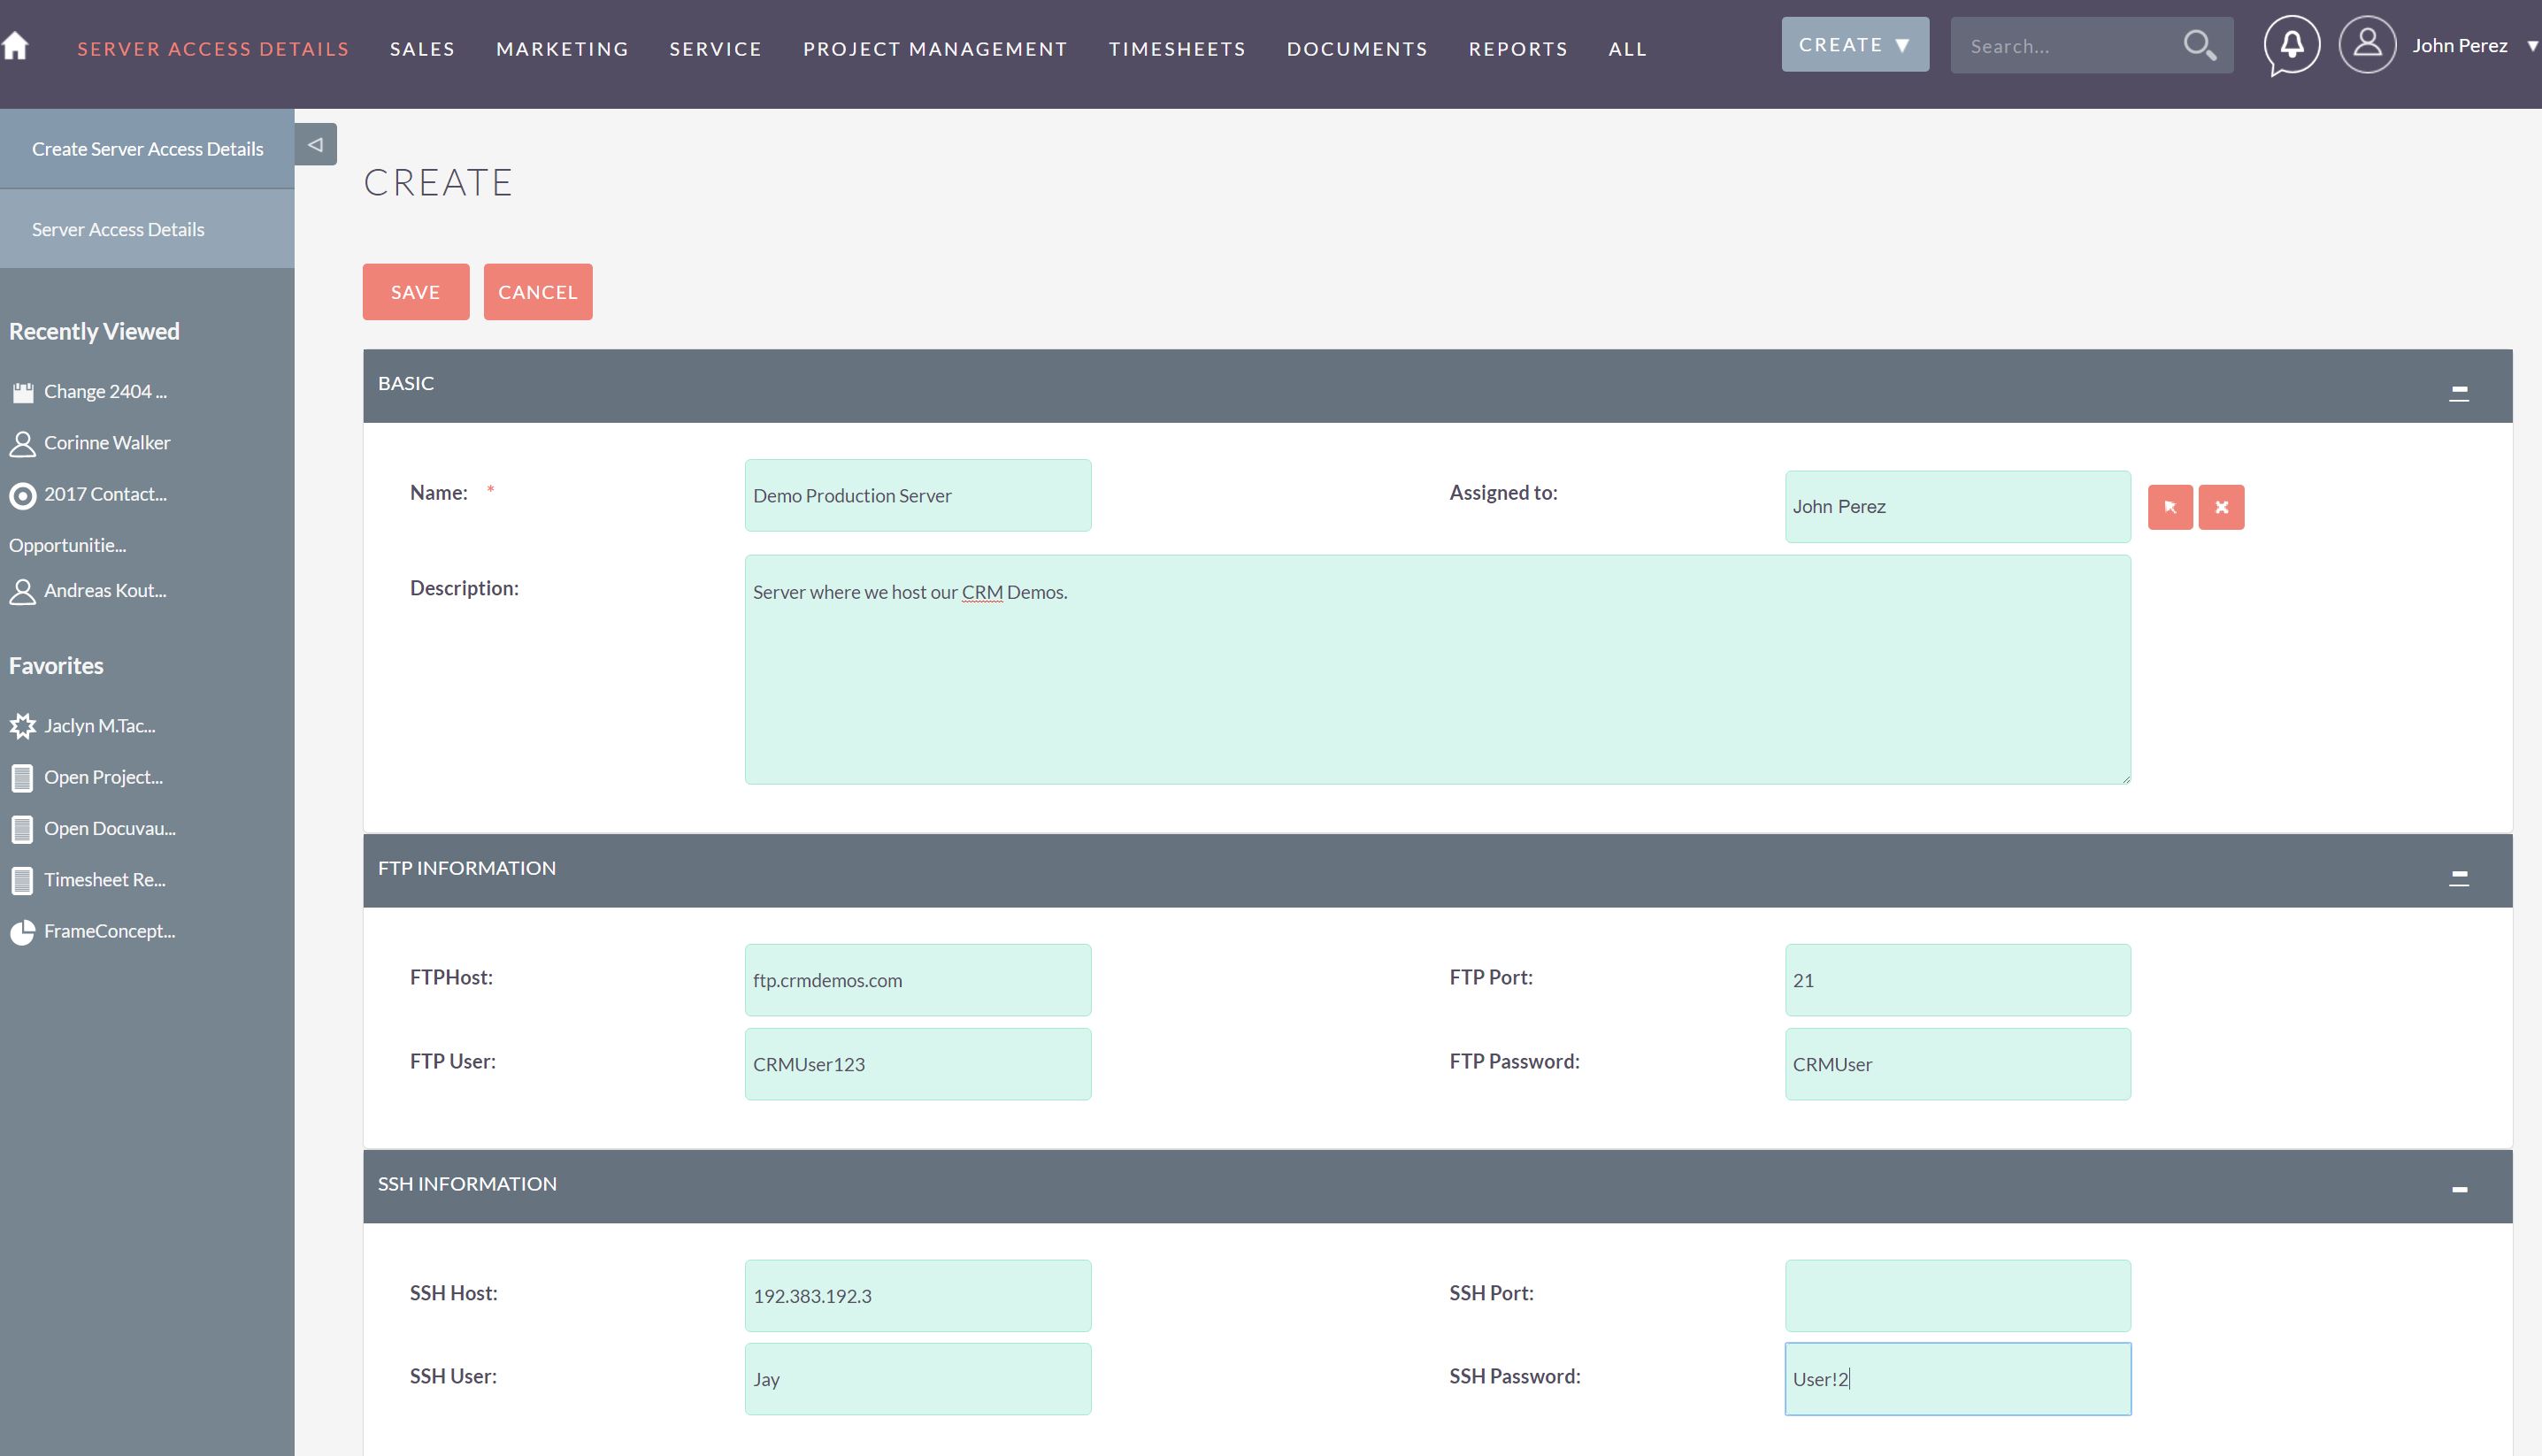The width and height of the screenshot is (2542, 1456).
Task: Open favorite Jaclyn M.Tac item
Action: click(x=99, y=726)
